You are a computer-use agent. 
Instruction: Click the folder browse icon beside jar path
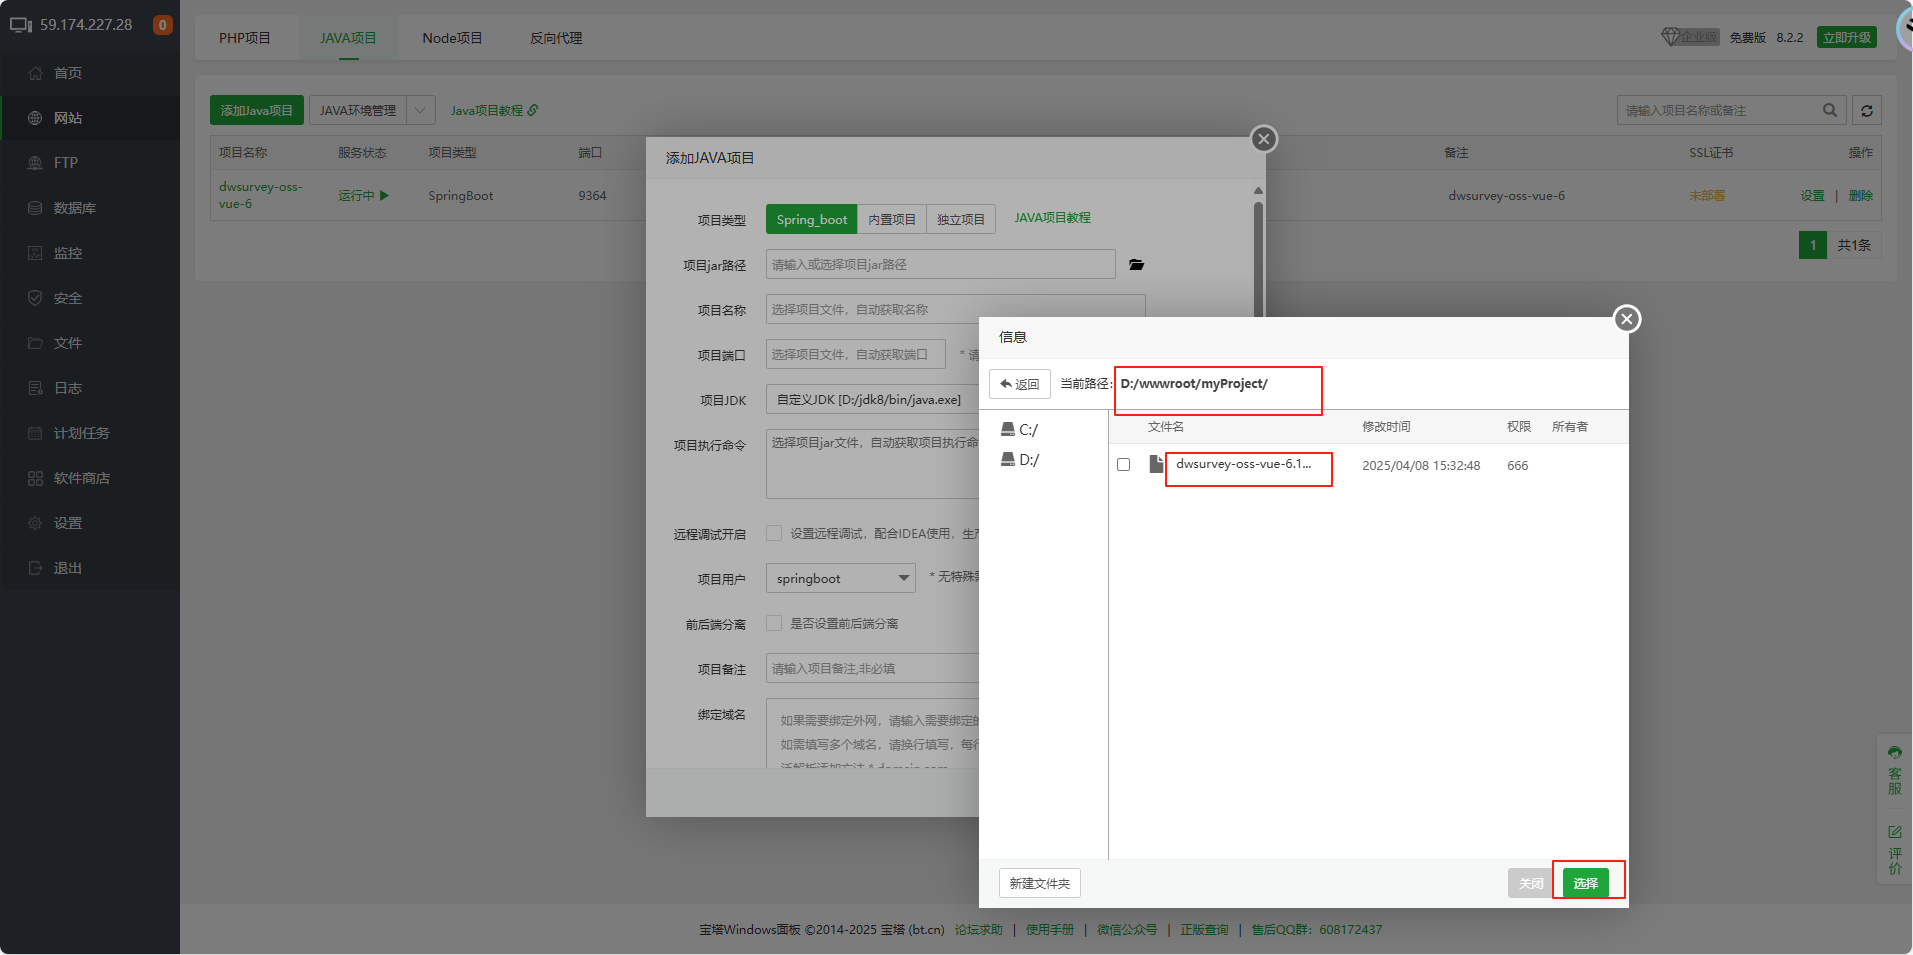1136,265
